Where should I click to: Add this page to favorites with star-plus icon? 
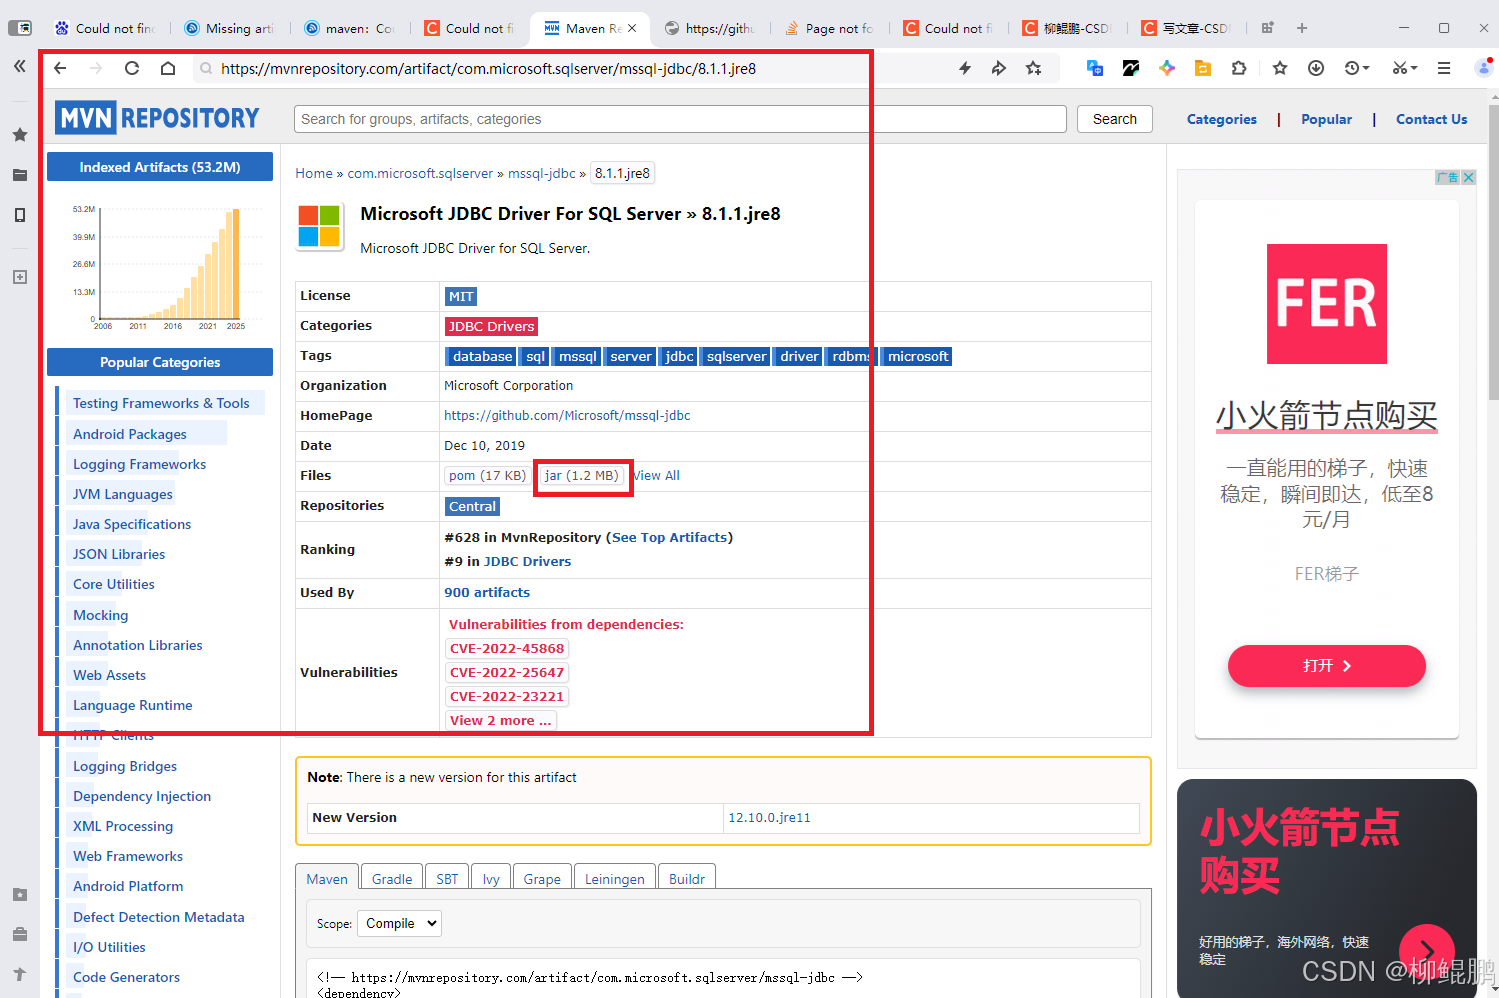click(1034, 68)
